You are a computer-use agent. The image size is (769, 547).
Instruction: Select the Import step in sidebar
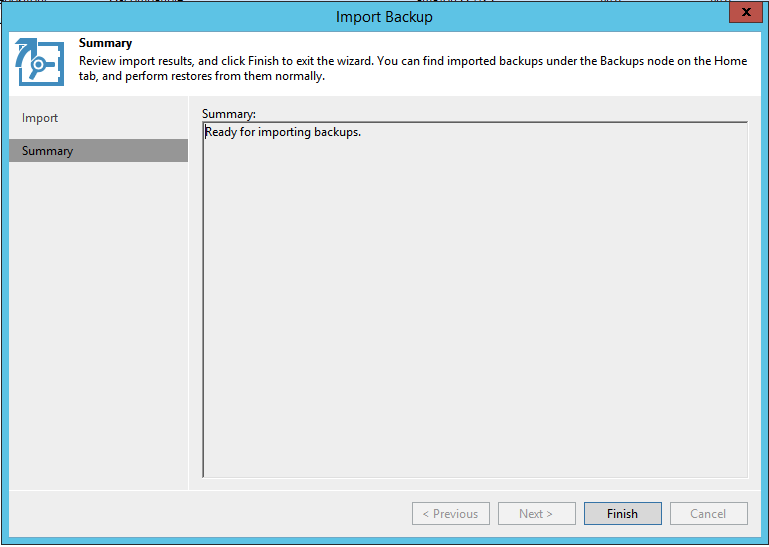(x=40, y=118)
